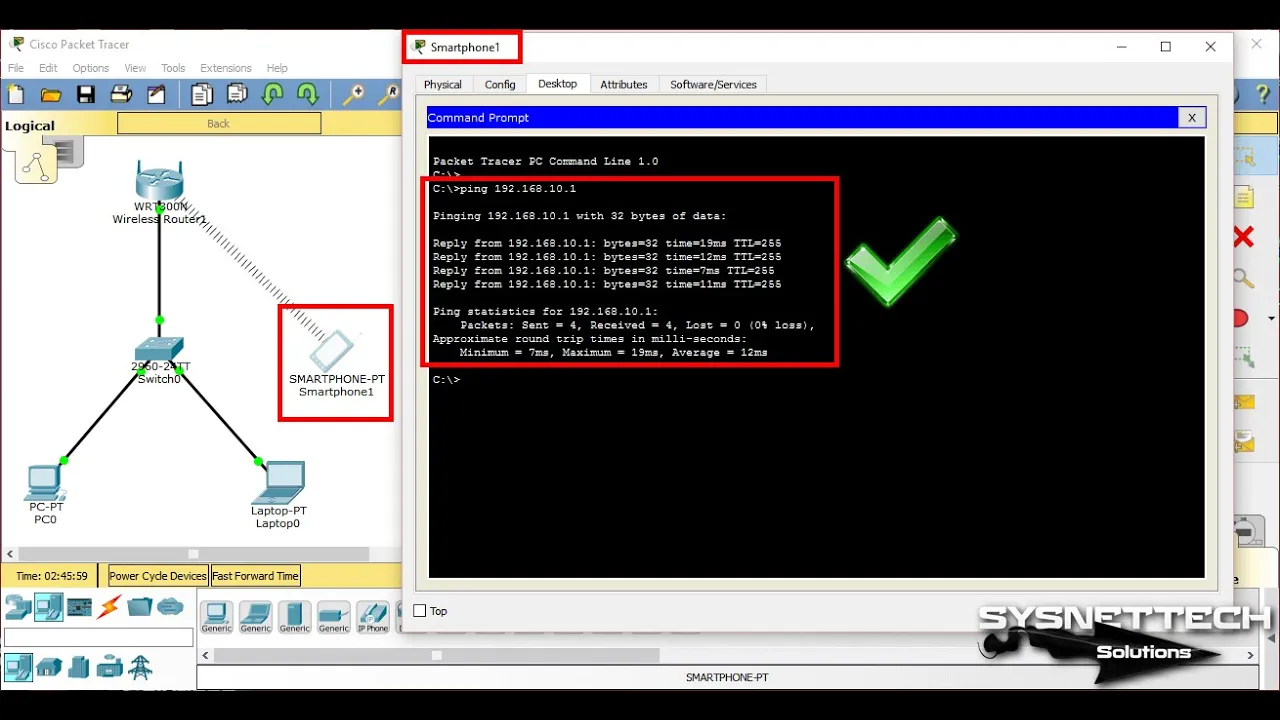
Task: Navigate to root logical topology icon
Action: (x=36, y=166)
